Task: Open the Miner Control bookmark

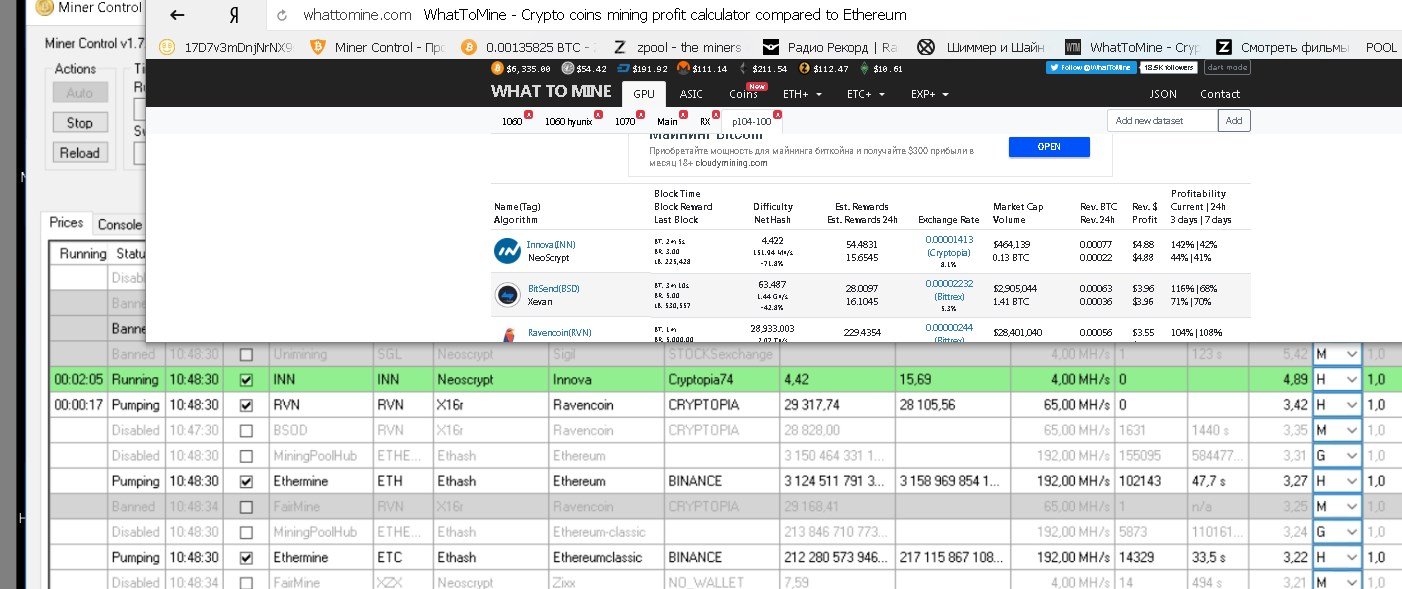Action: pos(378,47)
